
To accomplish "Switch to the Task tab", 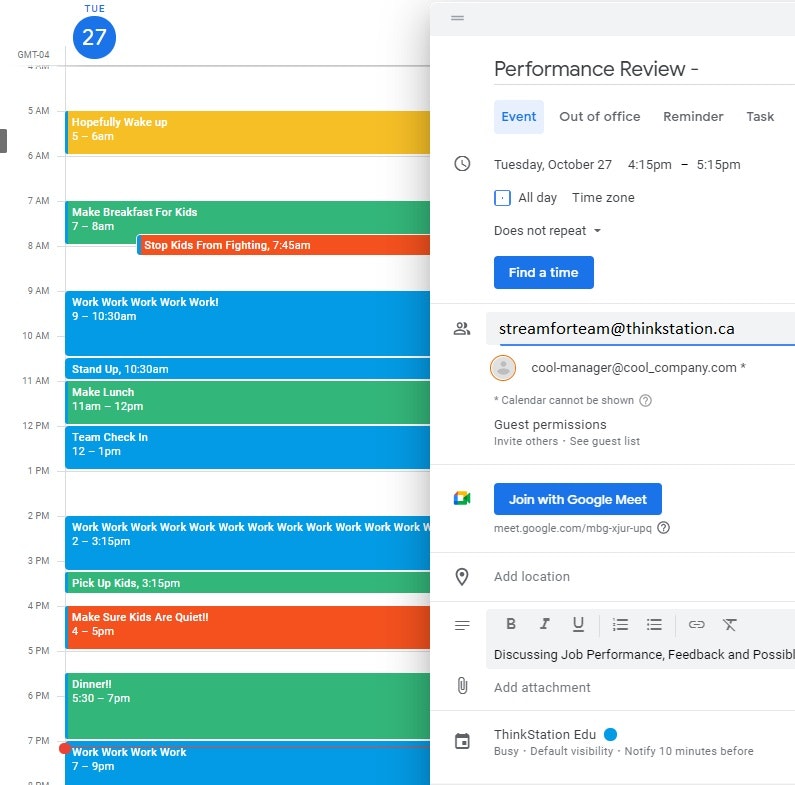I will [x=760, y=117].
